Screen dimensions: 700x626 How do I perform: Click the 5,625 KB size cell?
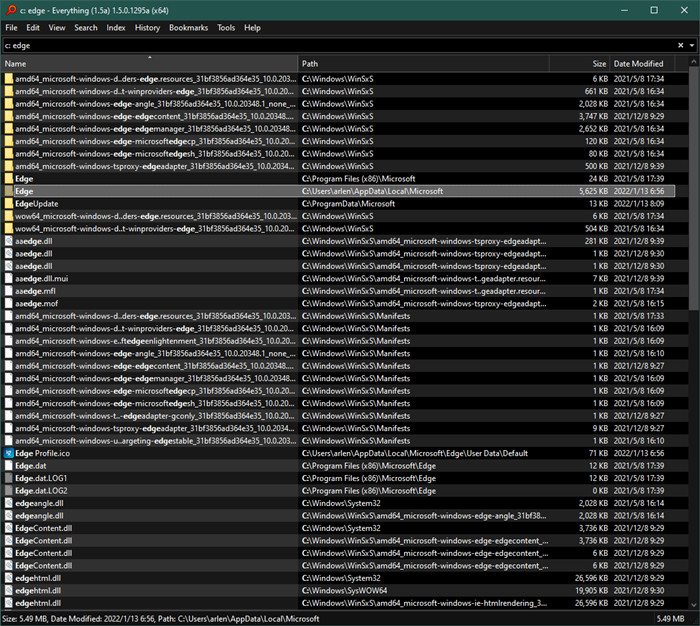(x=593, y=191)
